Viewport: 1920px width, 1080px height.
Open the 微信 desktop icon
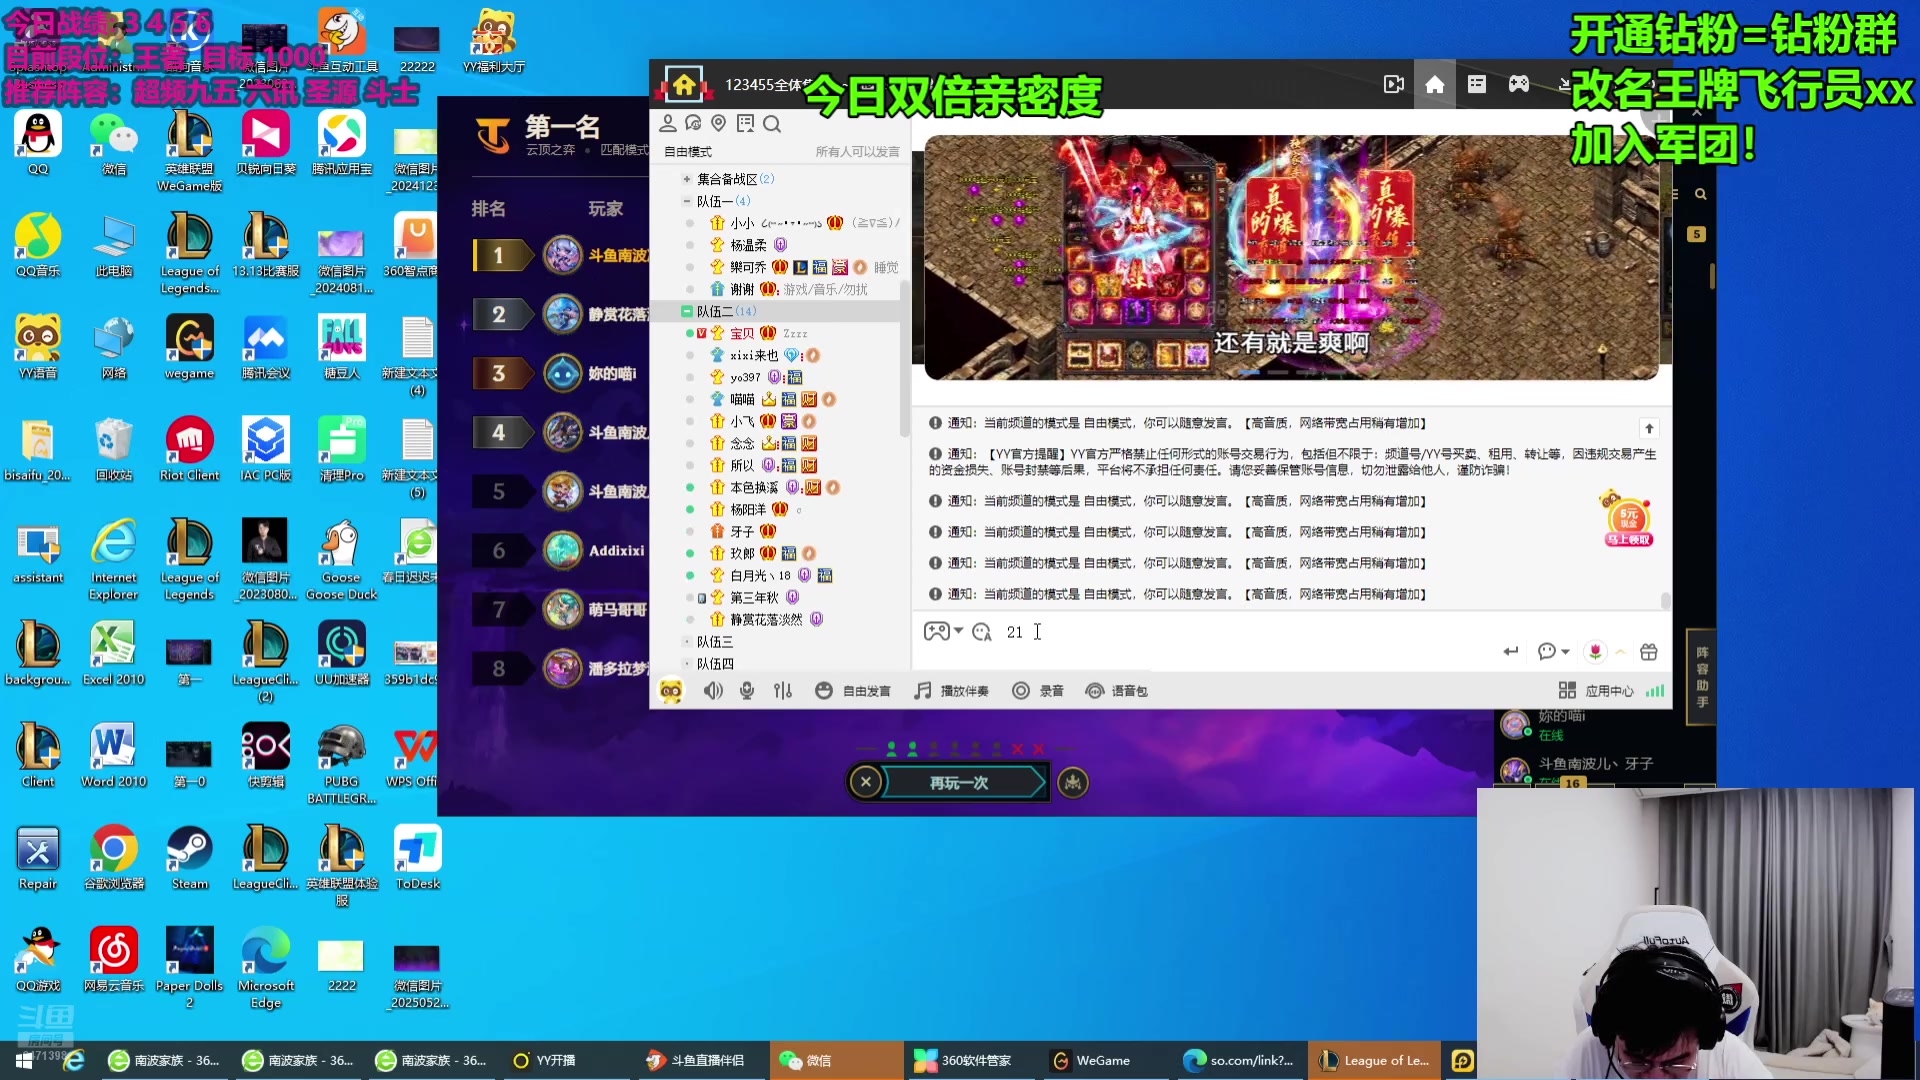point(114,143)
